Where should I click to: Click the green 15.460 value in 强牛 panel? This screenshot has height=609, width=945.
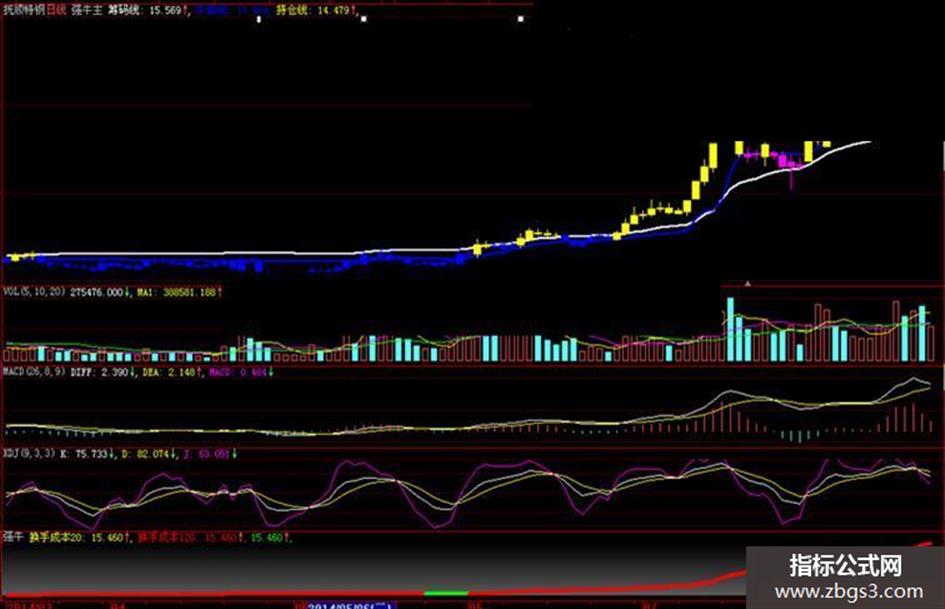click(269, 537)
